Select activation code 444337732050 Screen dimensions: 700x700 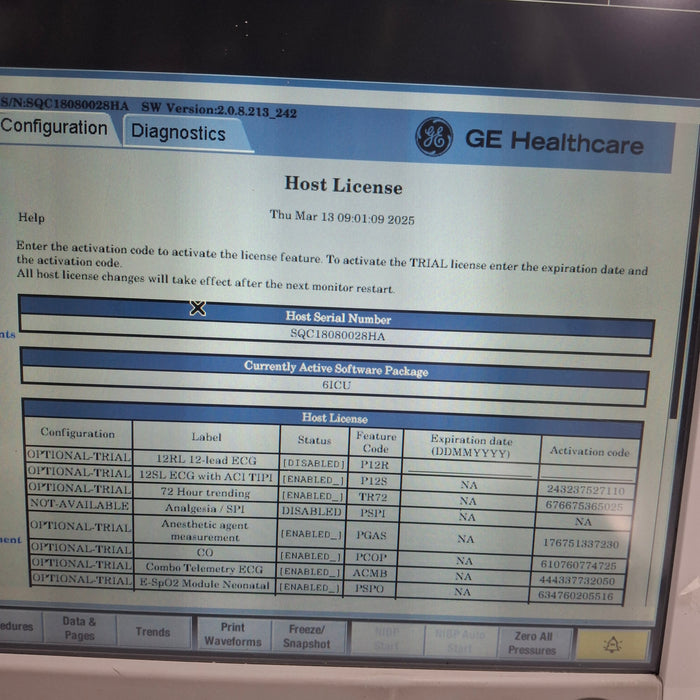click(x=577, y=580)
